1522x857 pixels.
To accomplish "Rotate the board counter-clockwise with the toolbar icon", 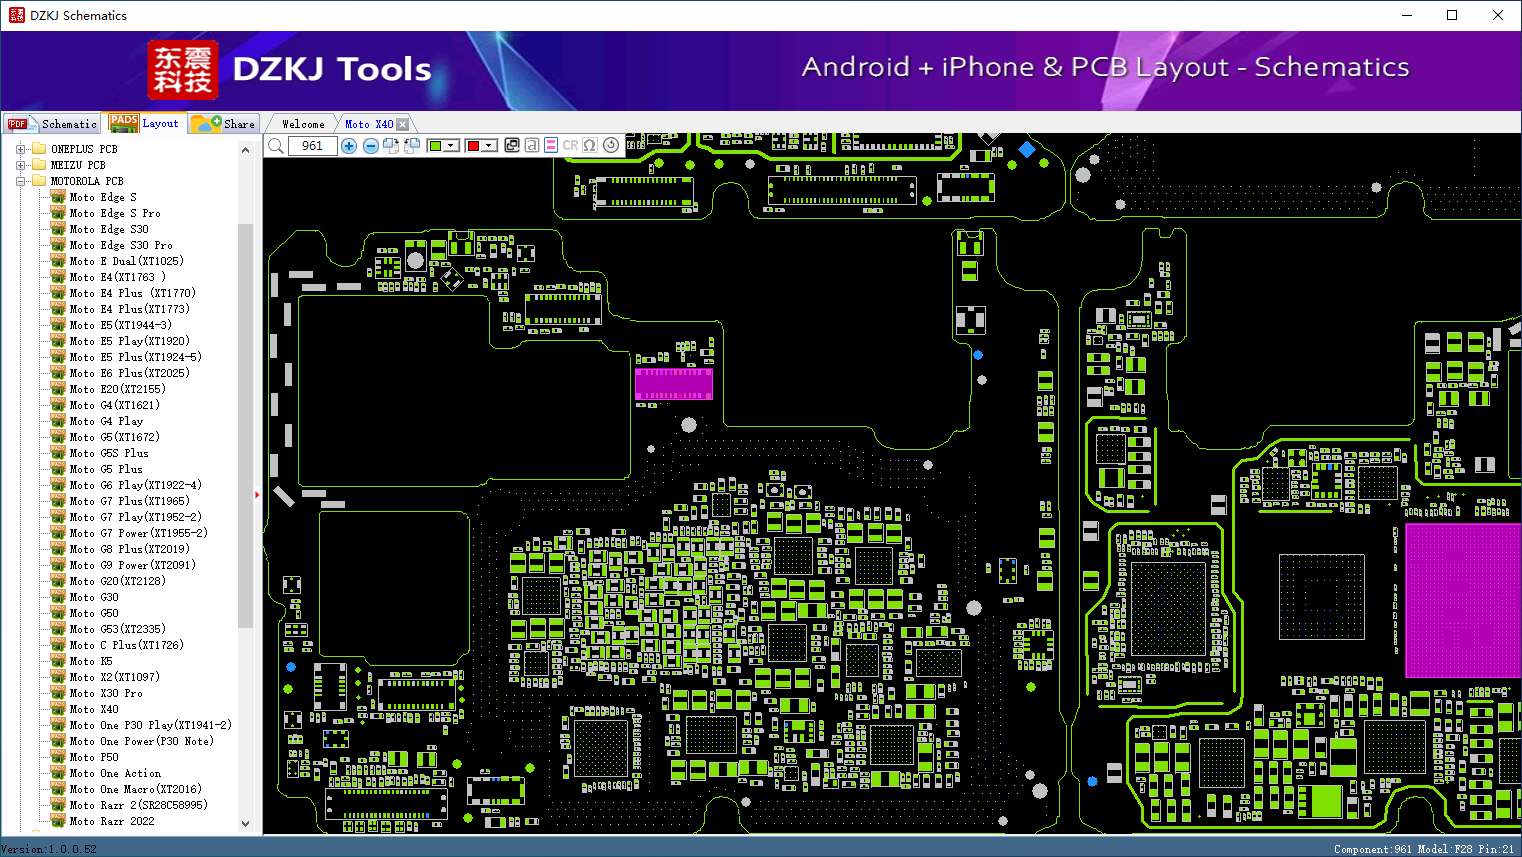I will (411, 146).
